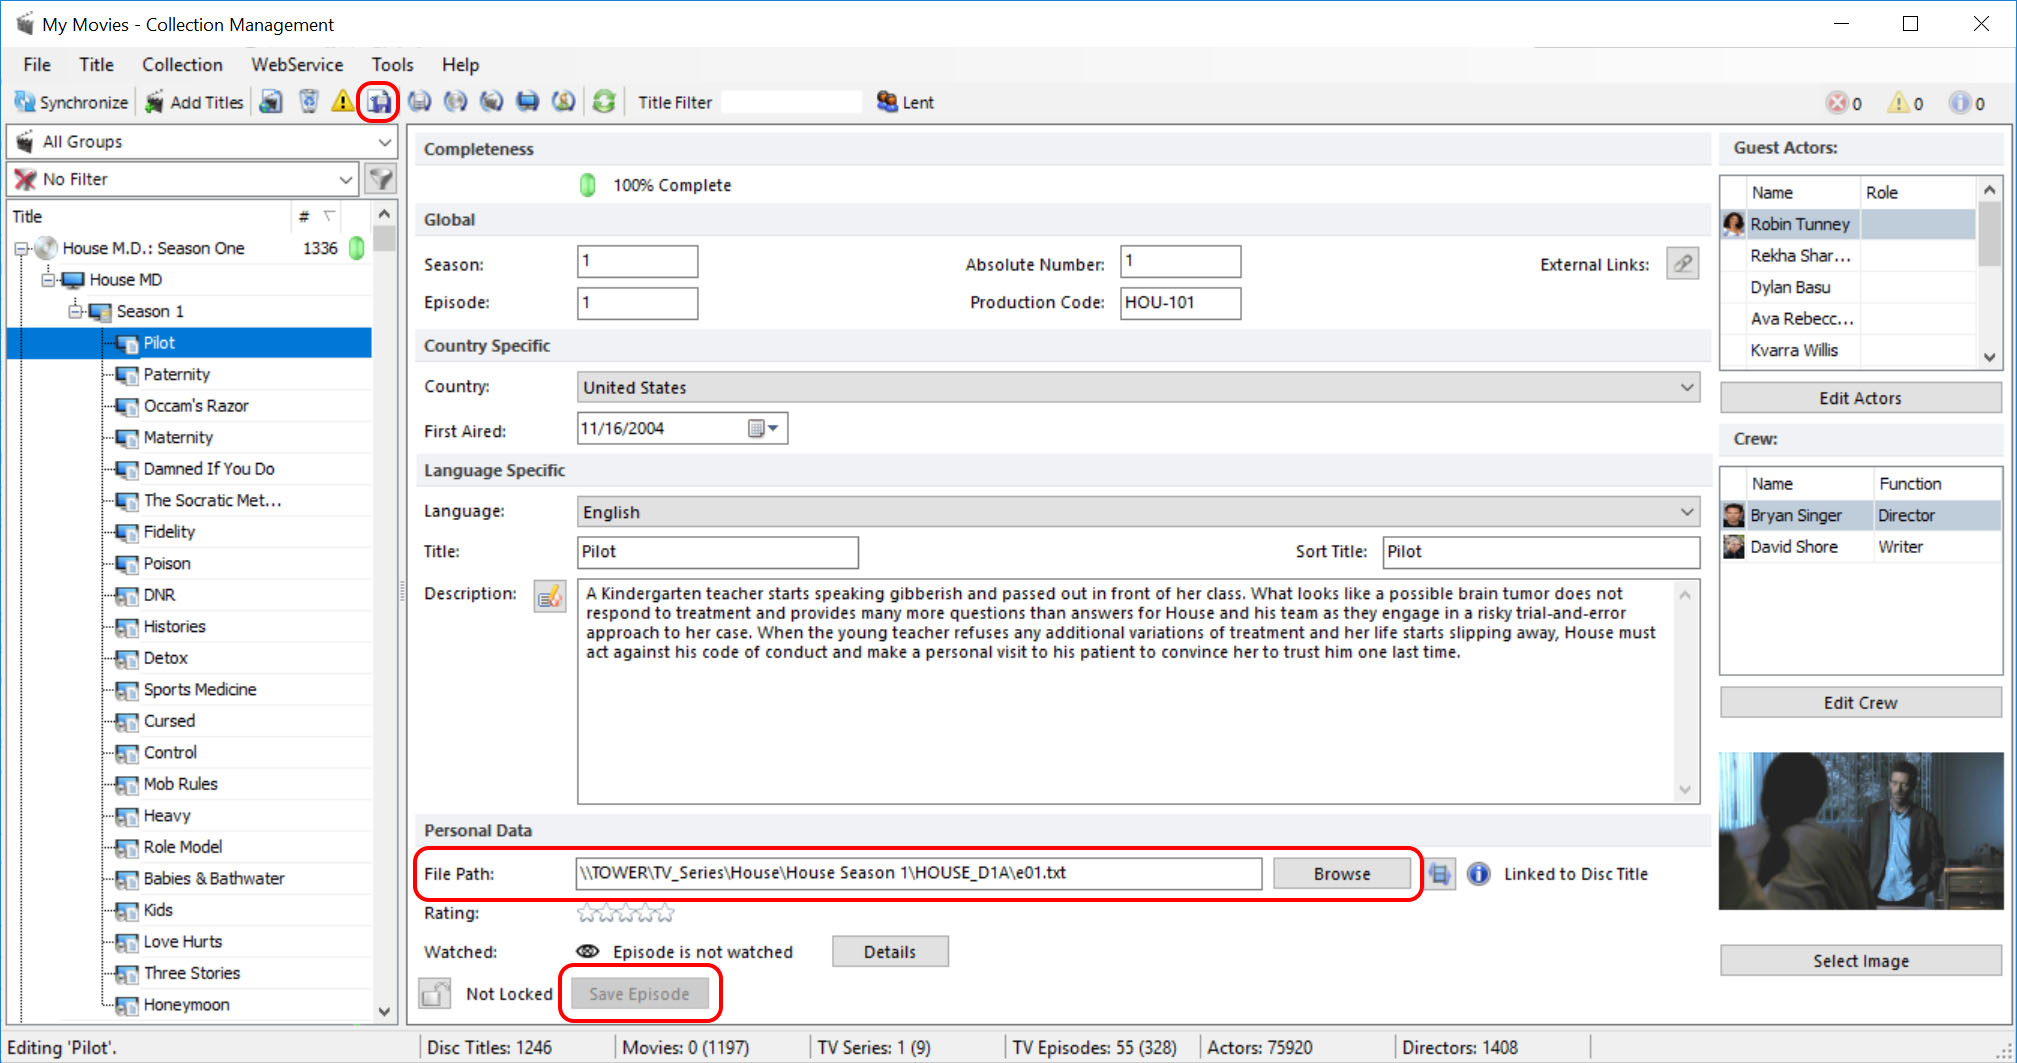
Task: Click the red error counter icon
Action: (1837, 103)
